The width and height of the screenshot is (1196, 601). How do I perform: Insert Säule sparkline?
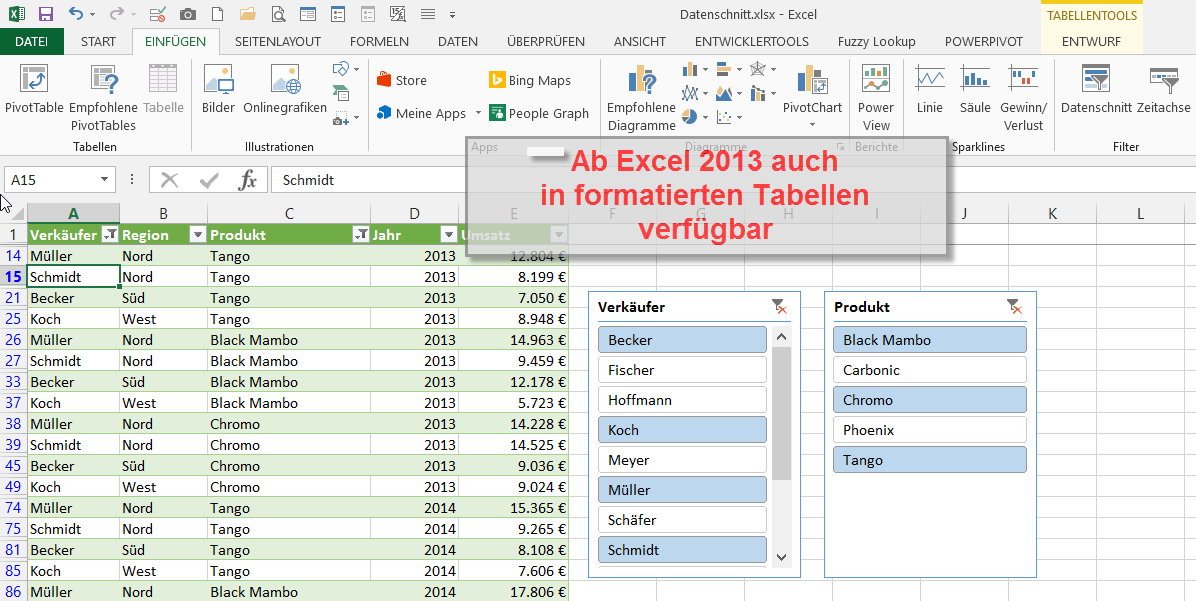click(975, 90)
